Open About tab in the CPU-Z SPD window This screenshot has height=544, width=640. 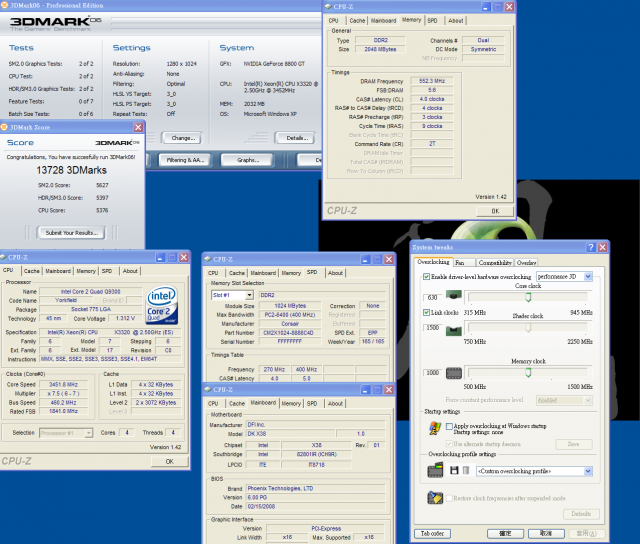335,273
